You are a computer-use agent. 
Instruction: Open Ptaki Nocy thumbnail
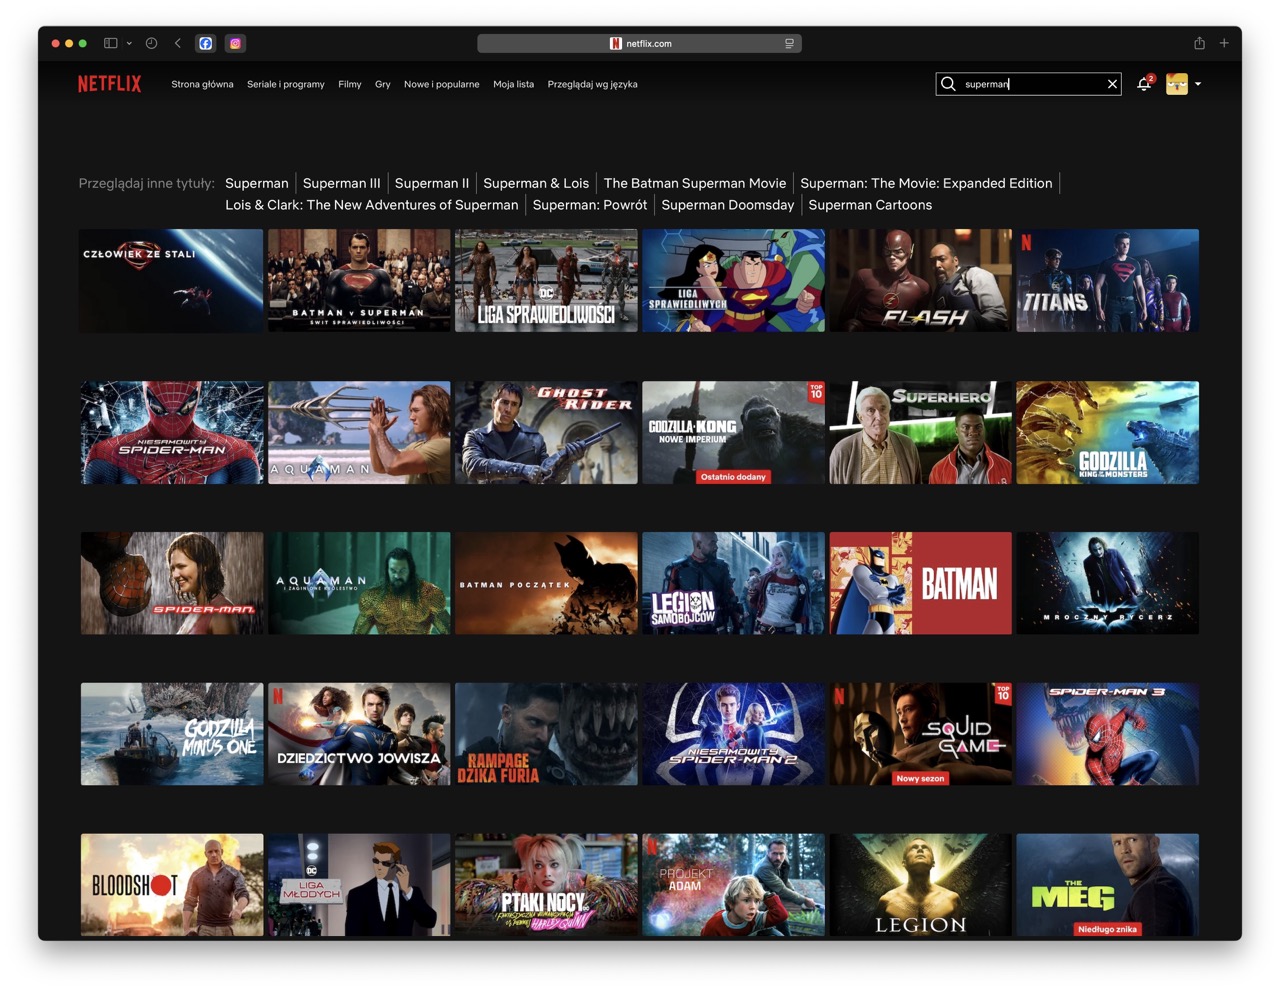click(546, 885)
